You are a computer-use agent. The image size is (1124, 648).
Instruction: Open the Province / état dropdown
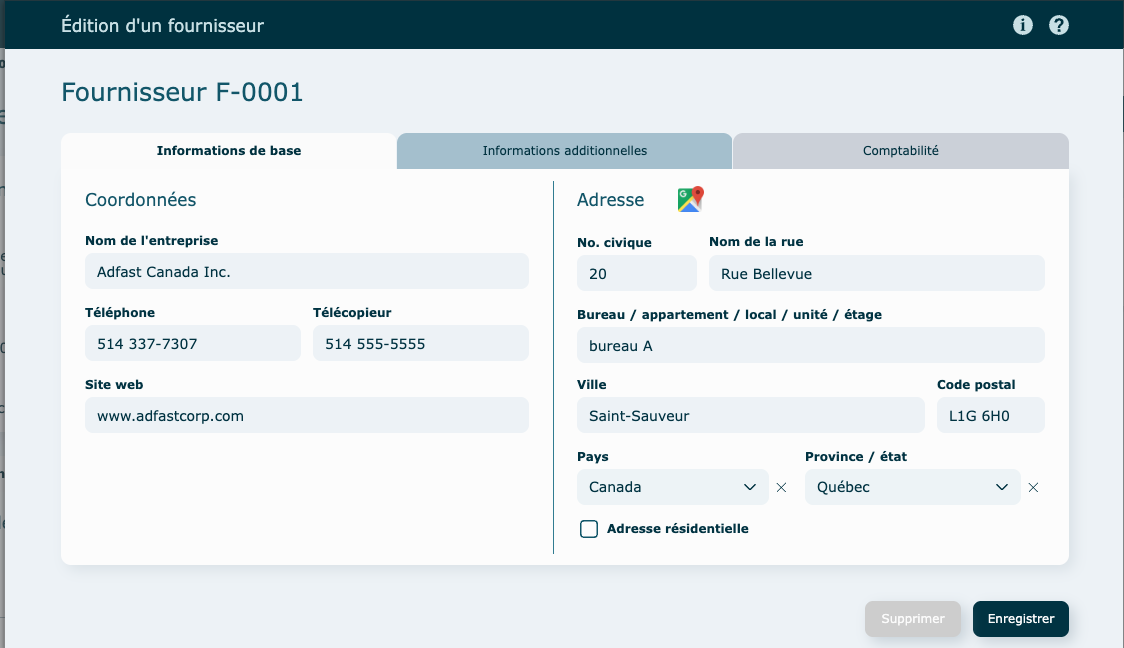point(912,487)
